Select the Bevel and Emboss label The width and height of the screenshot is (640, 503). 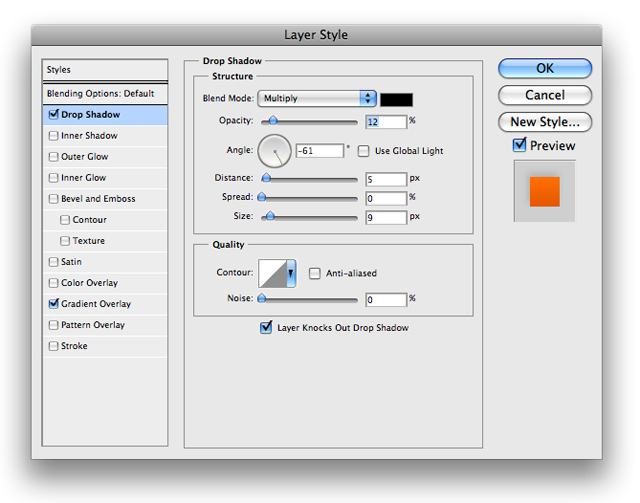point(98,199)
